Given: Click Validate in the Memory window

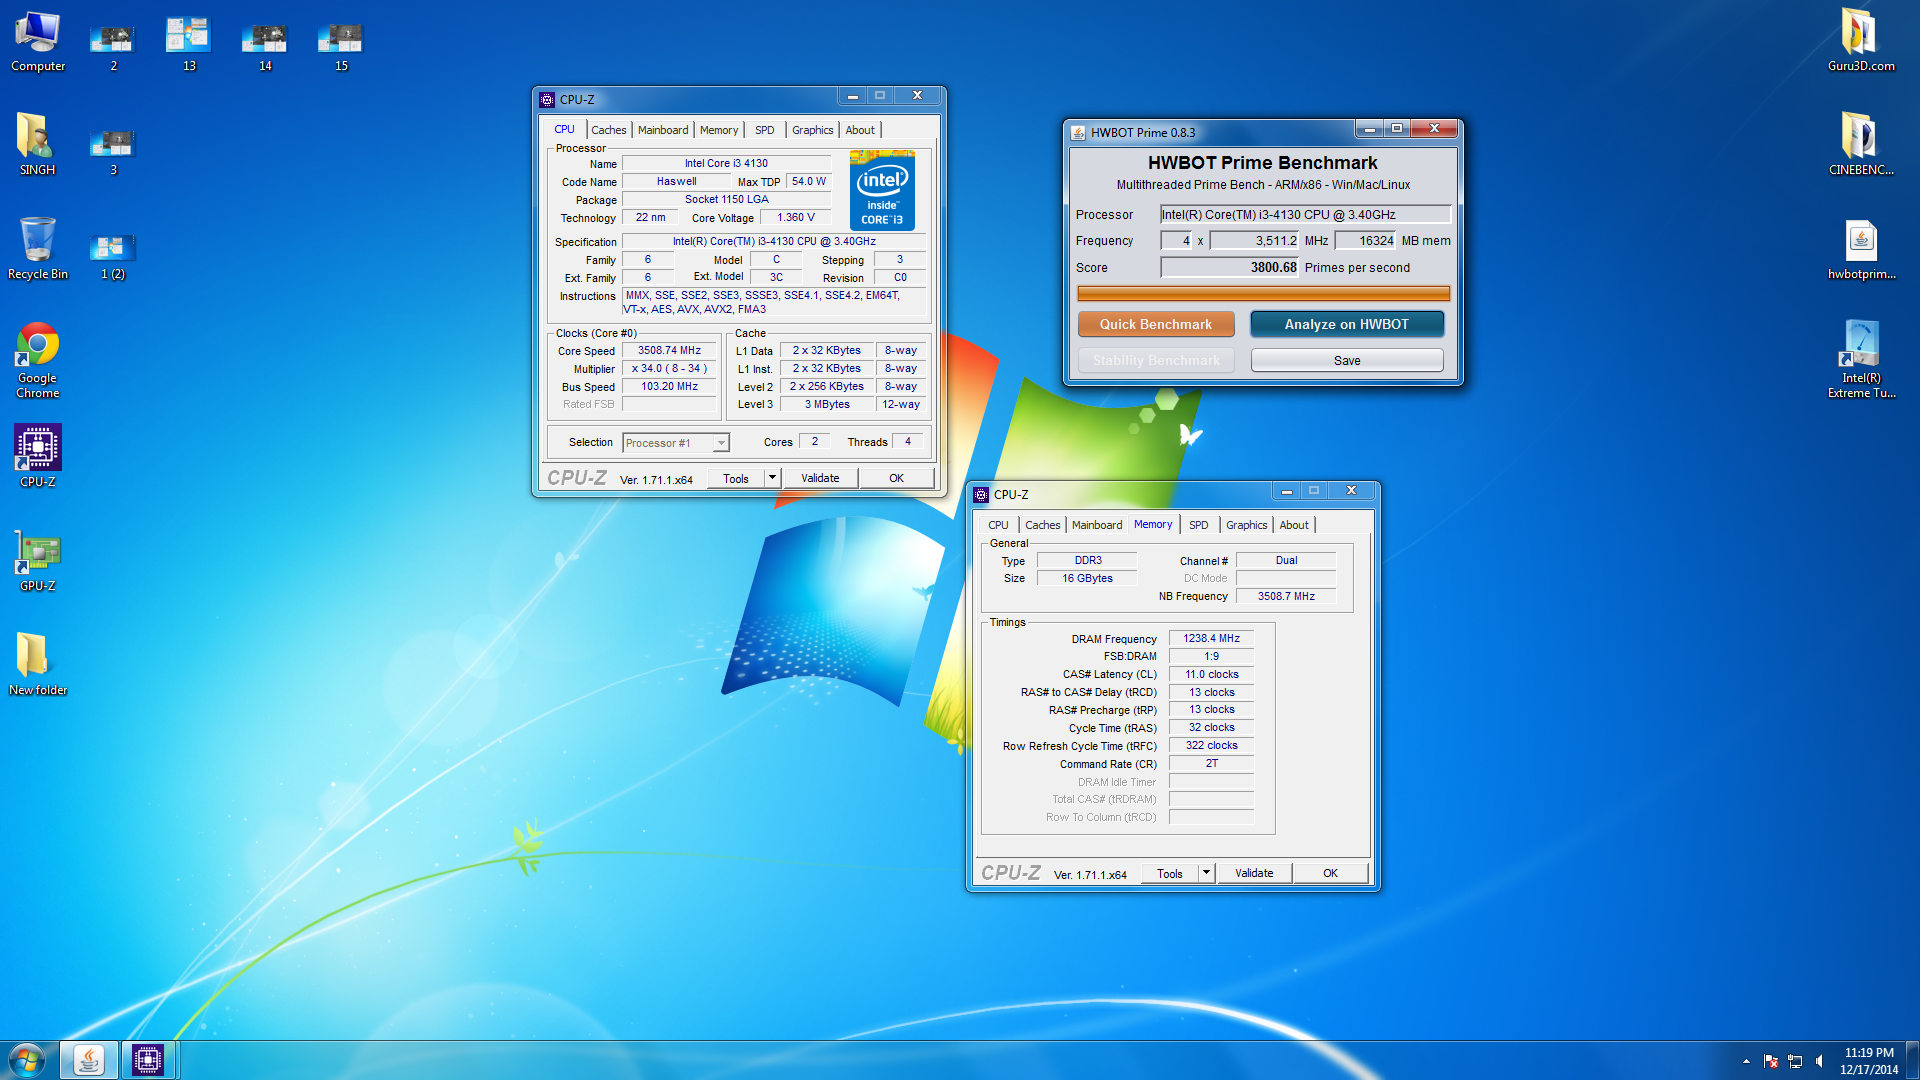Looking at the screenshot, I should coord(1254,873).
